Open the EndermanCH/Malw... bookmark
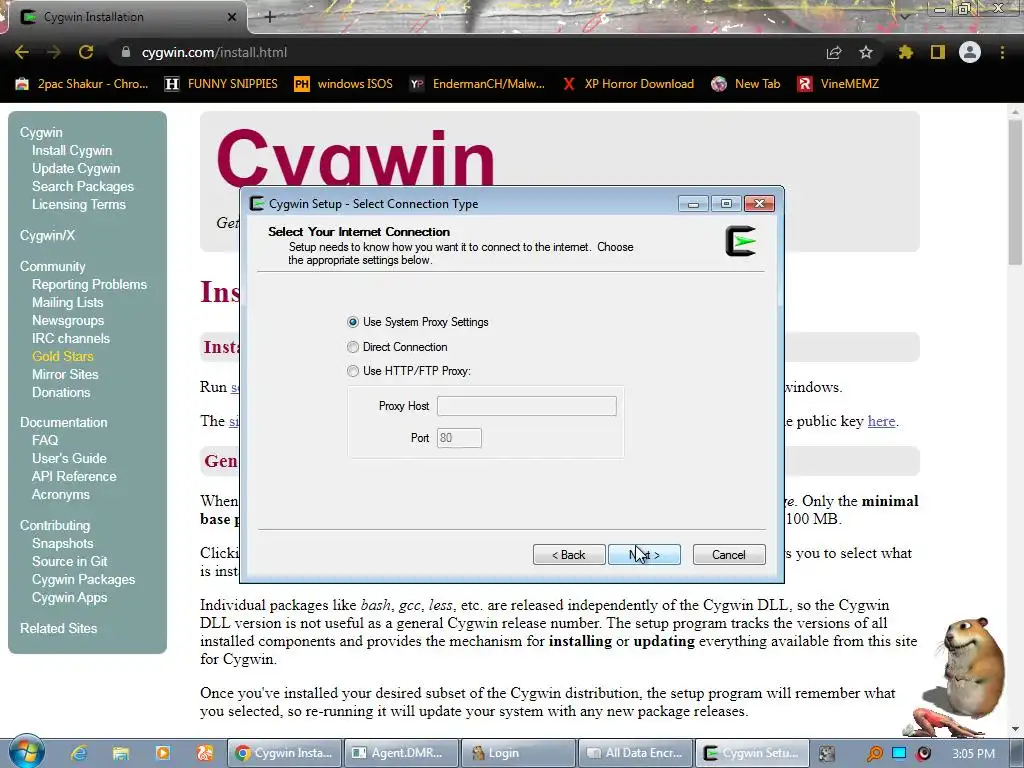 pos(477,84)
